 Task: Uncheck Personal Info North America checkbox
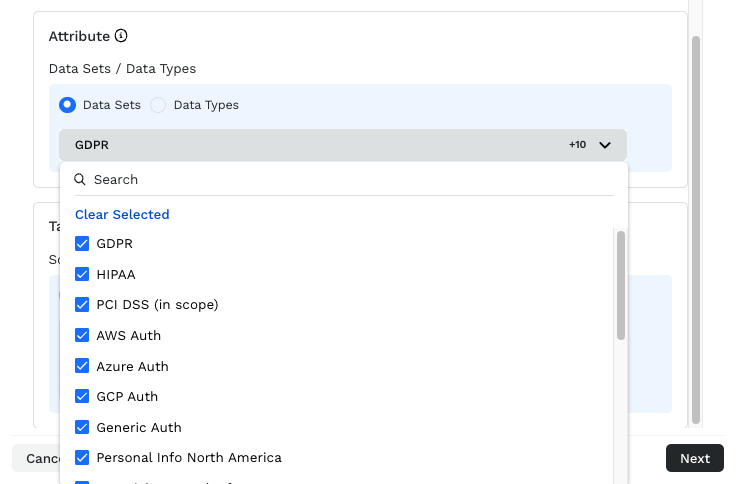[x=82, y=458]
